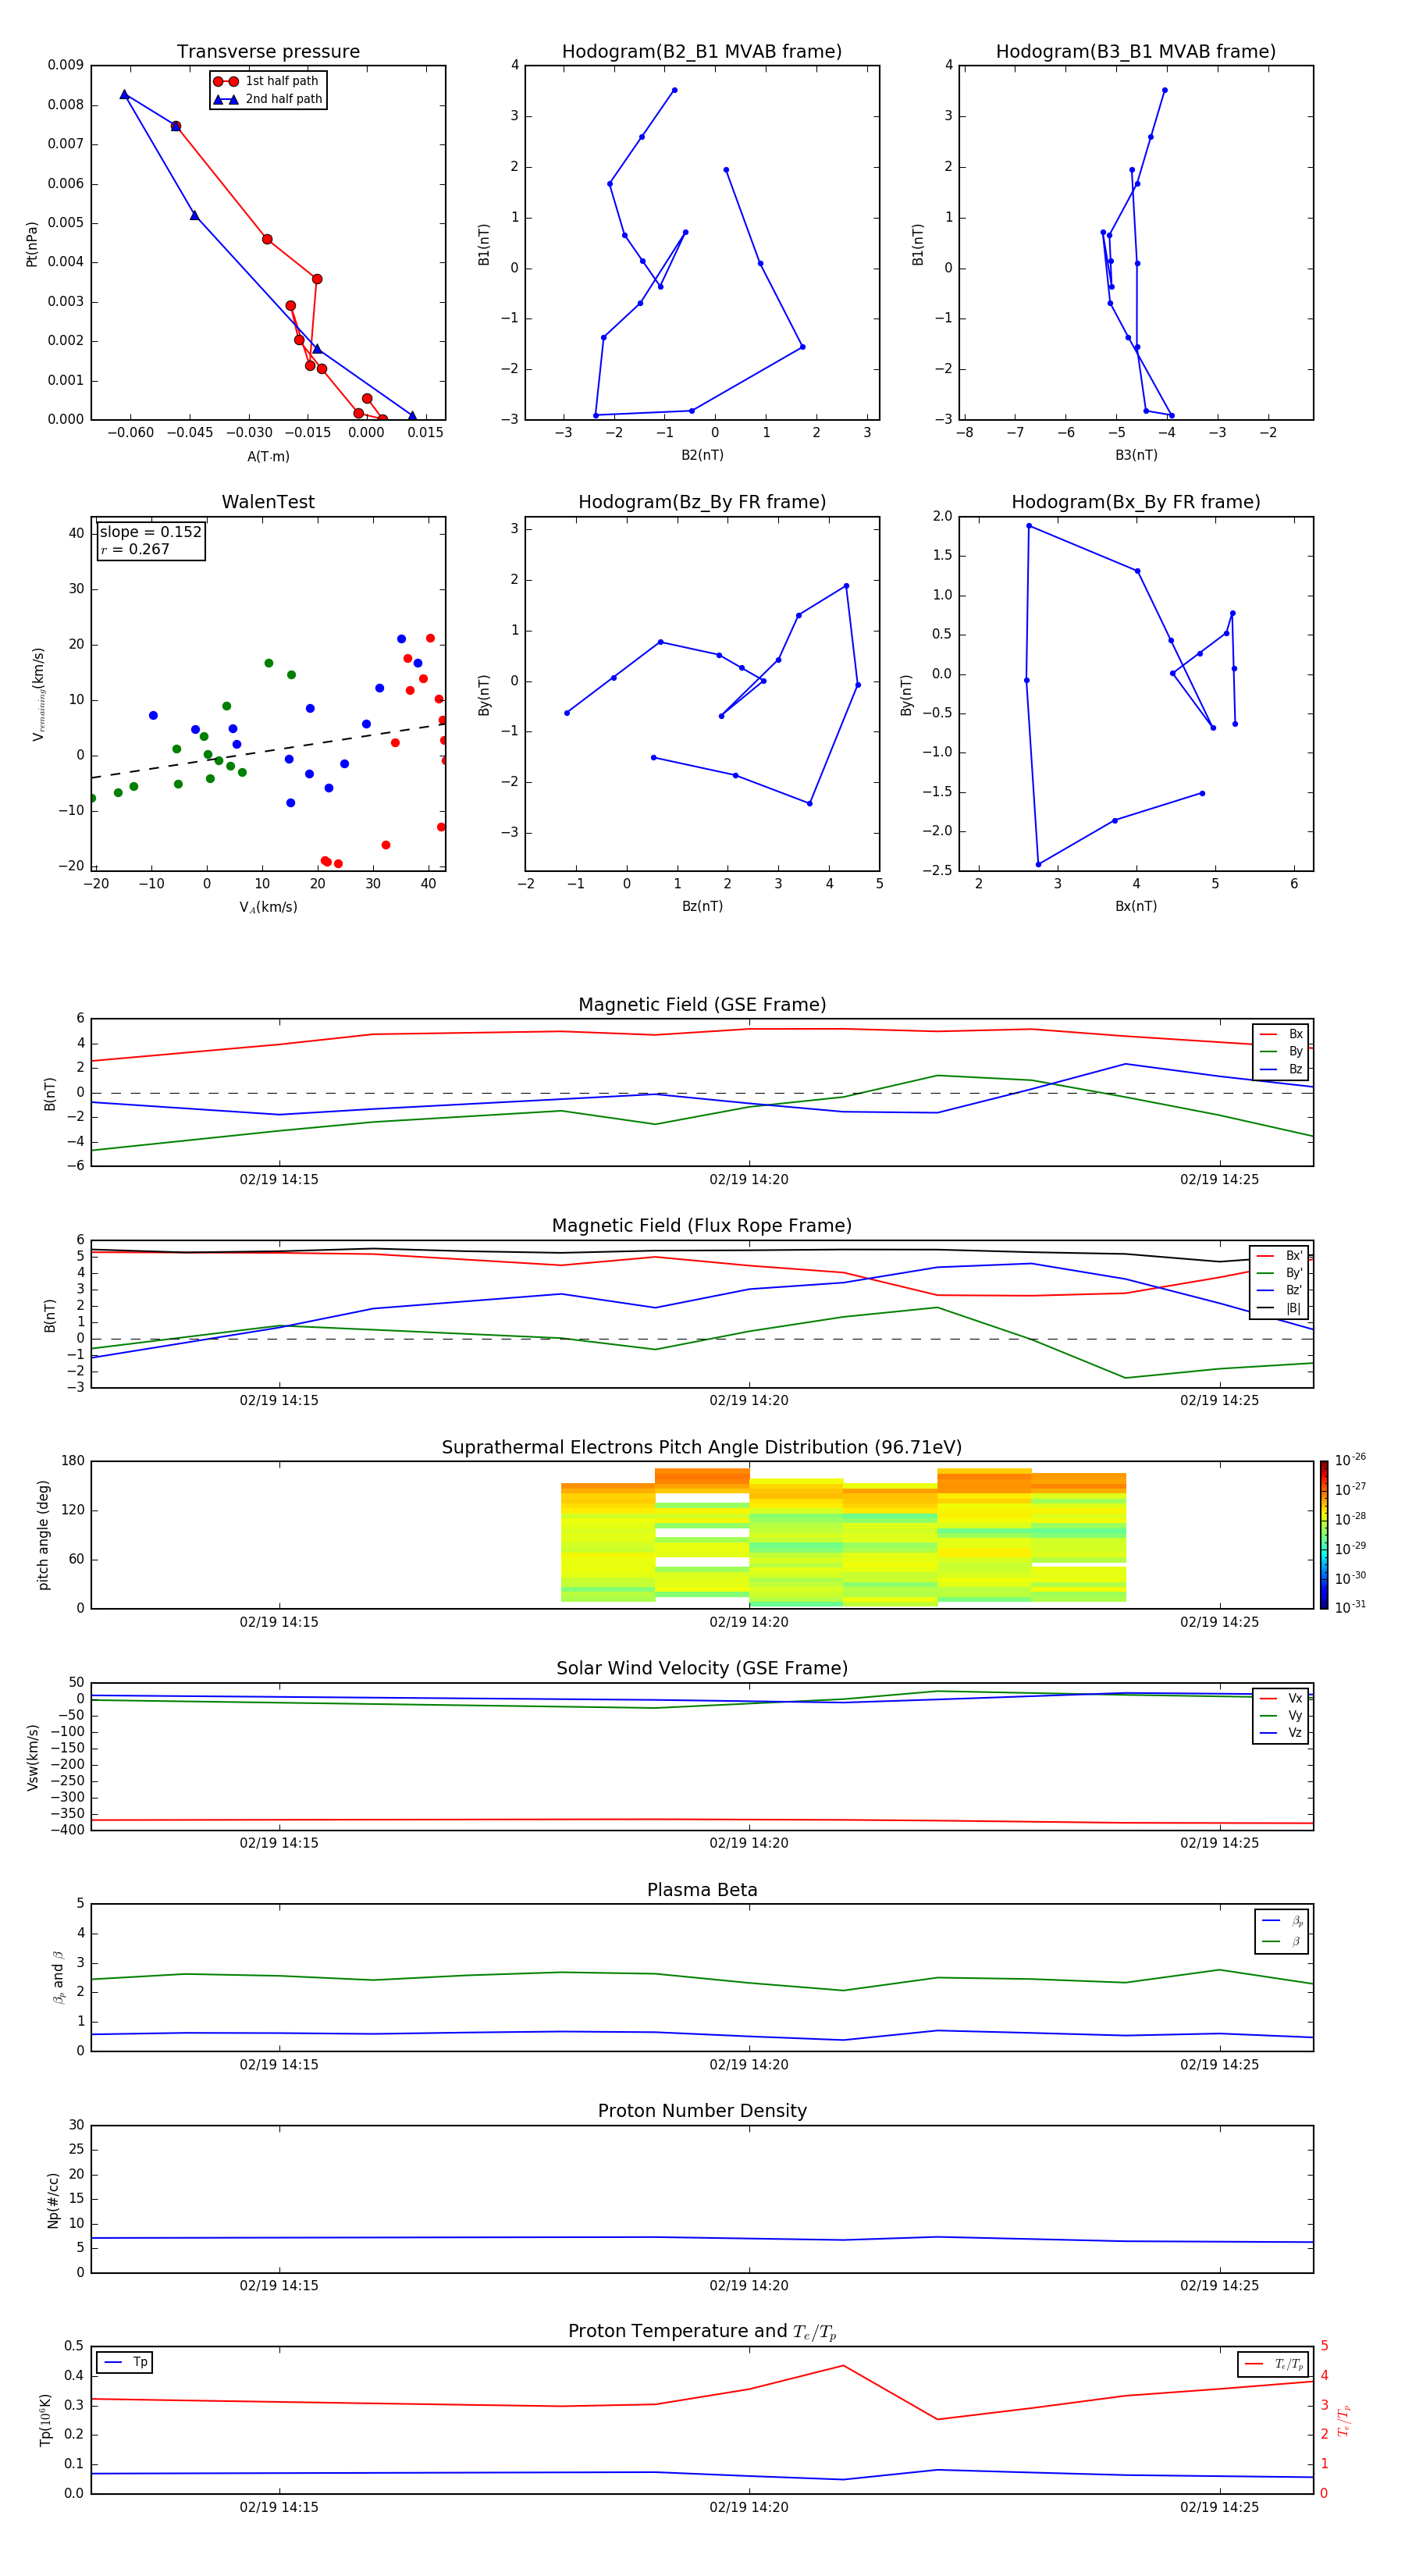Click the 'Hodogram(Bx_By FR frame)' title
This screenshot has width=1405, height=2576.
click(1136, 502)
